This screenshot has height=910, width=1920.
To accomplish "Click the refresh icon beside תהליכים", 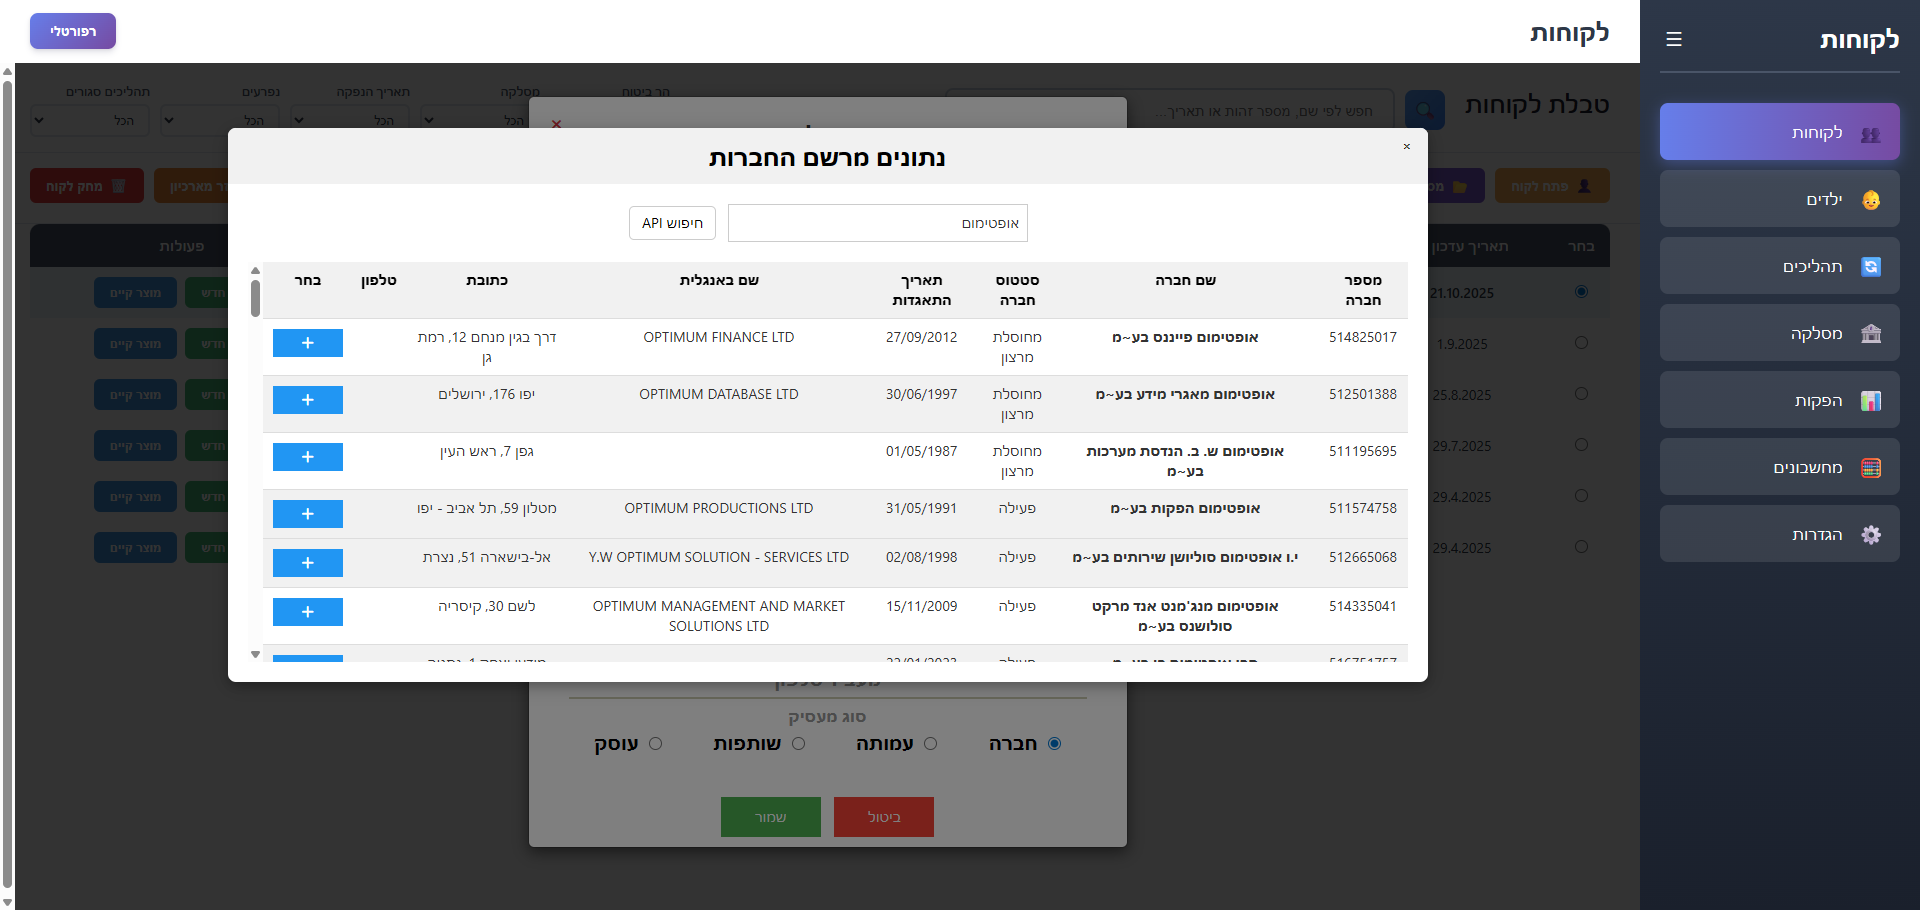I will (x=1871, y=267).
